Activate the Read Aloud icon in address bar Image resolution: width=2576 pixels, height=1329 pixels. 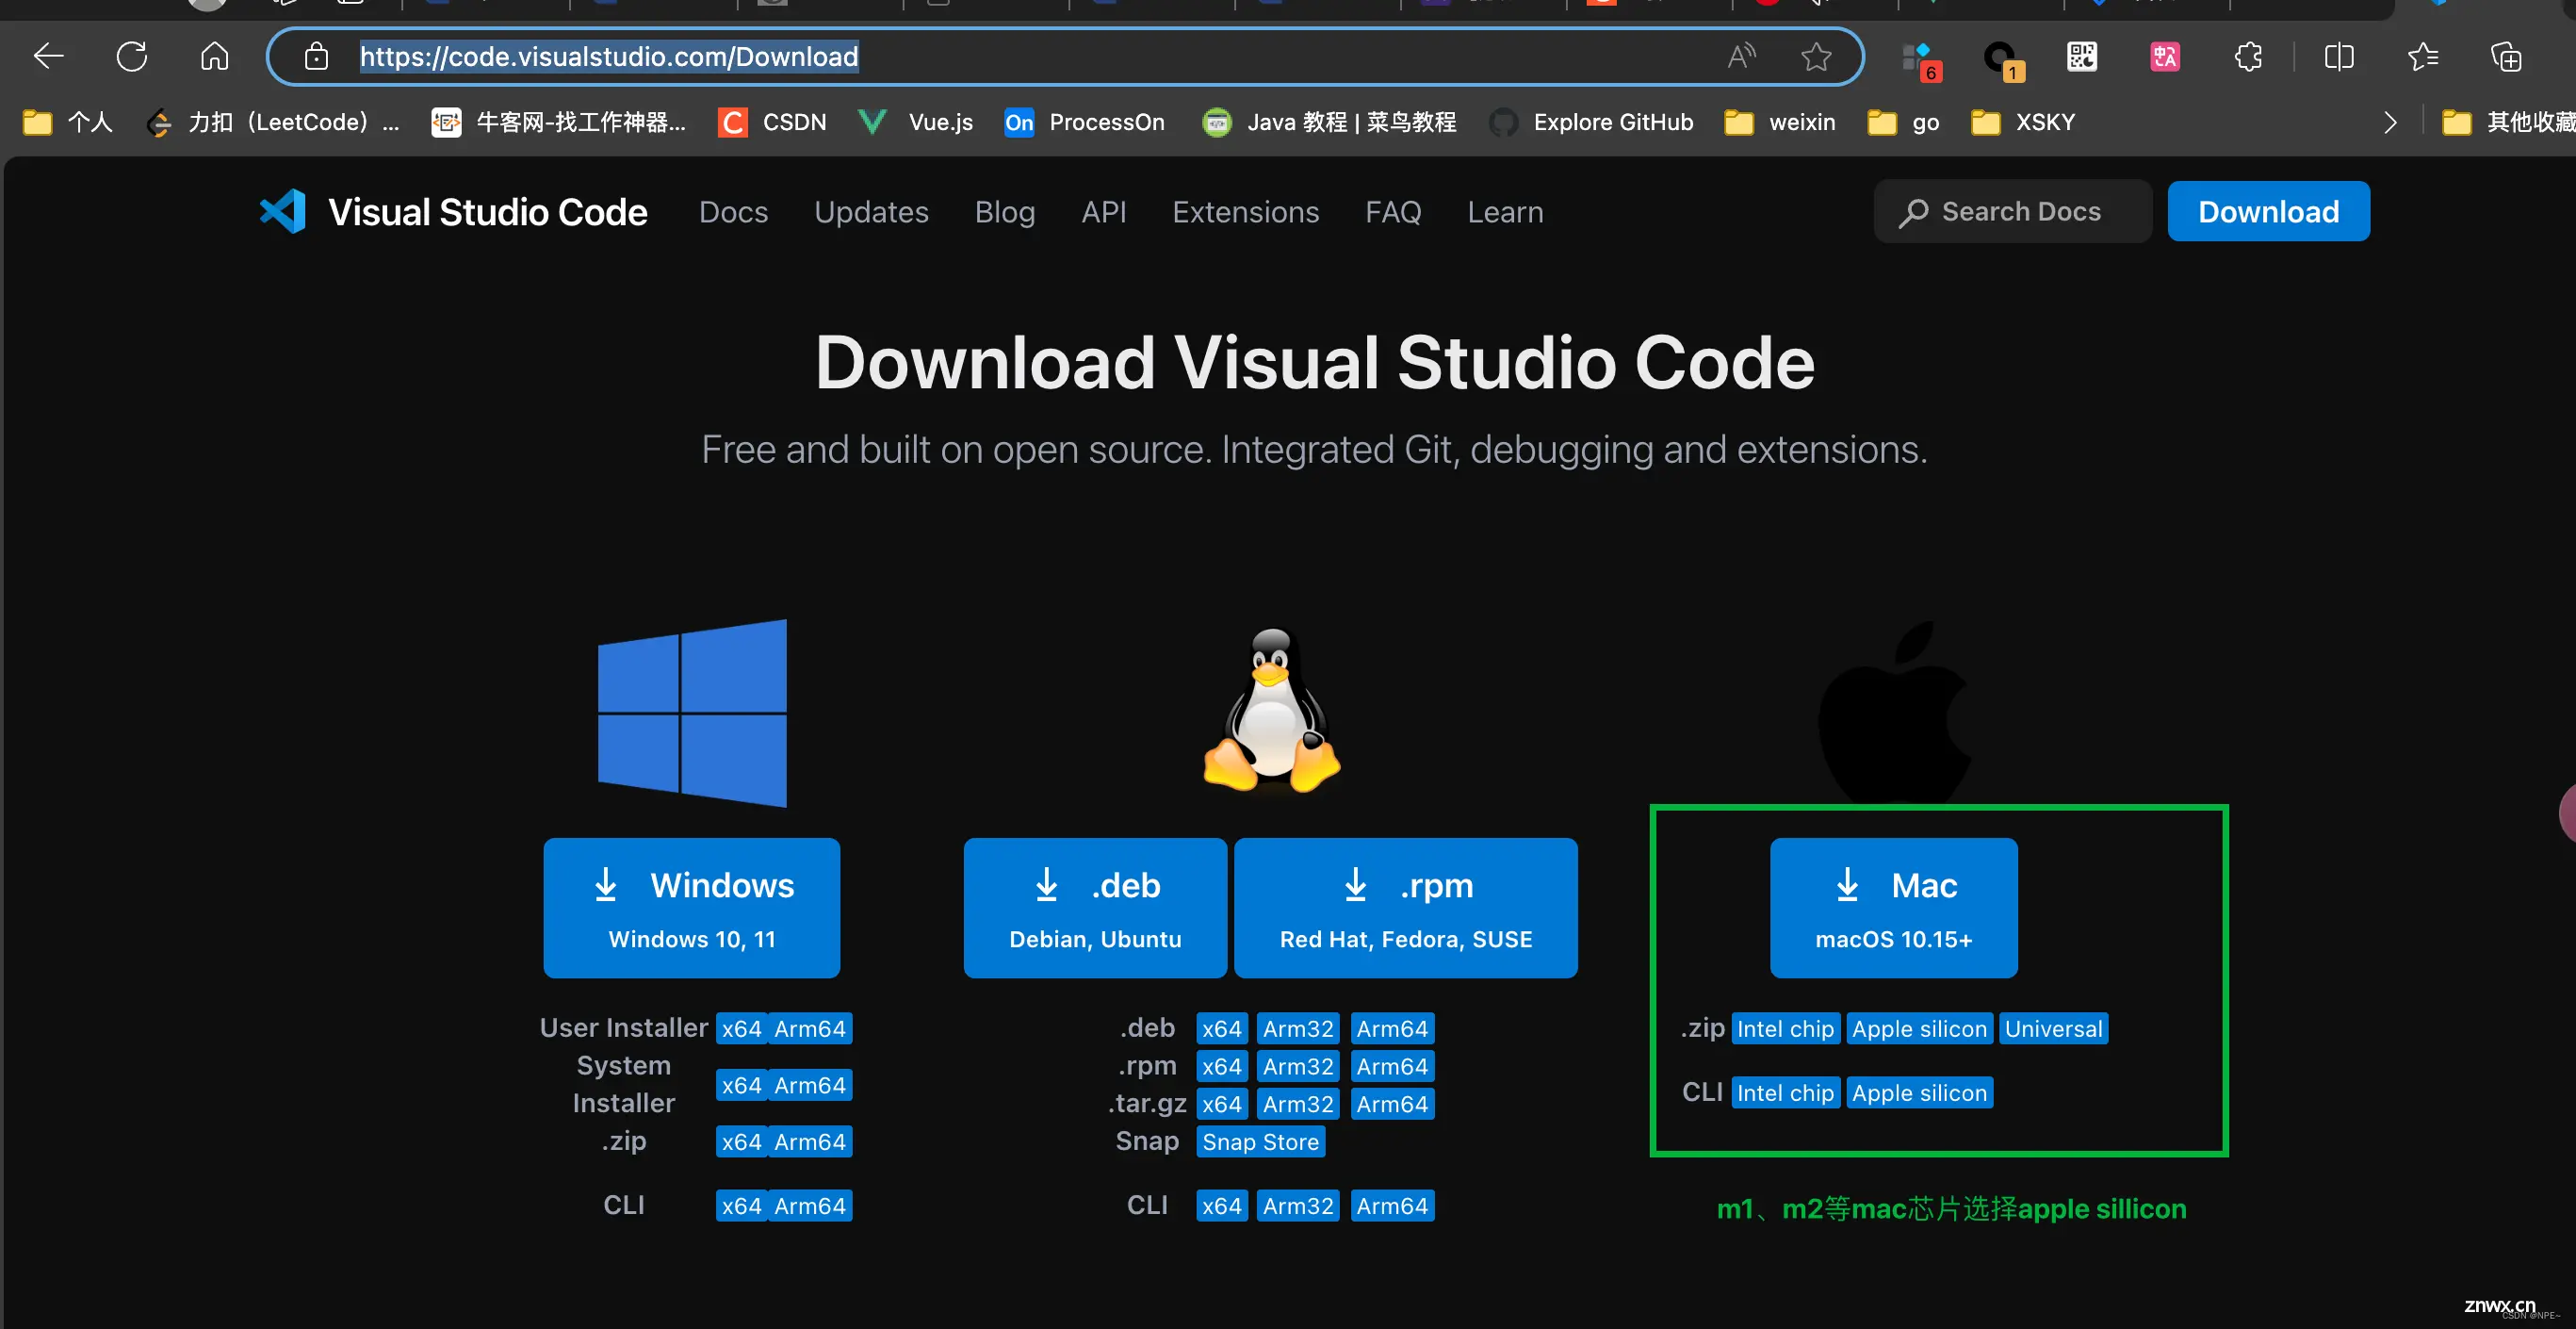(x=1741, y=56)
